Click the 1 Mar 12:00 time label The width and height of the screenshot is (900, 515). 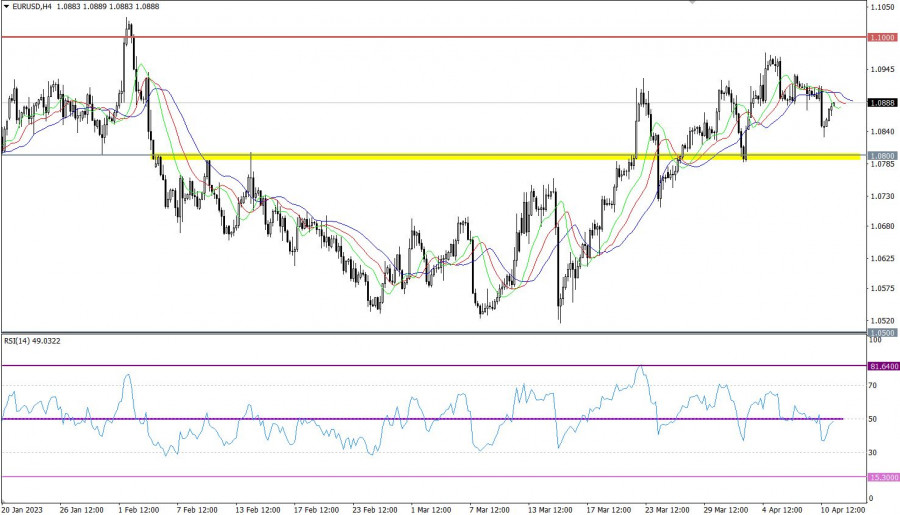(432, 507)
